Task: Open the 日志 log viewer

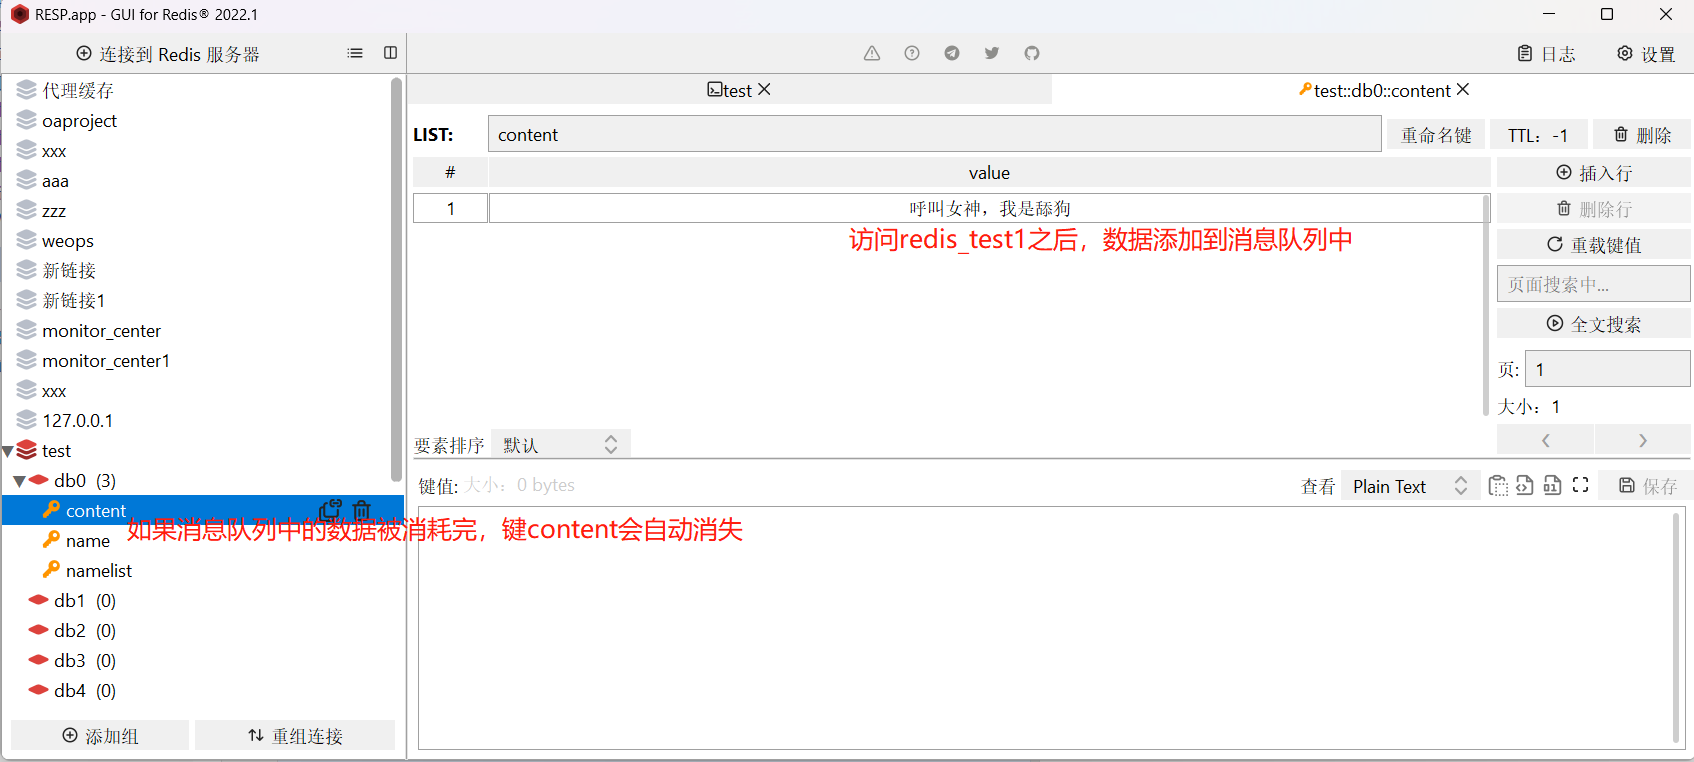Action: coord(1546,54)
